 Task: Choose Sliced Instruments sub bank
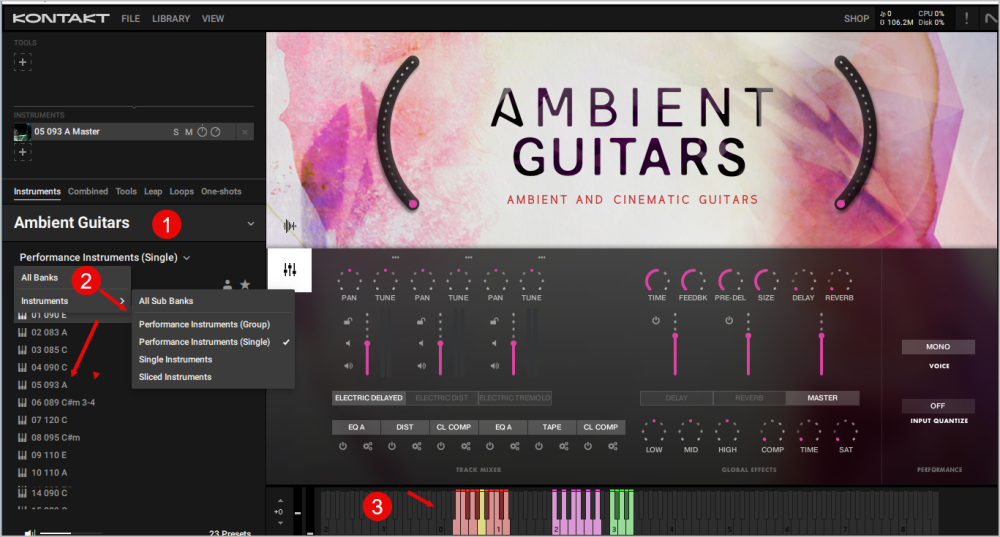tap(175, 377)
